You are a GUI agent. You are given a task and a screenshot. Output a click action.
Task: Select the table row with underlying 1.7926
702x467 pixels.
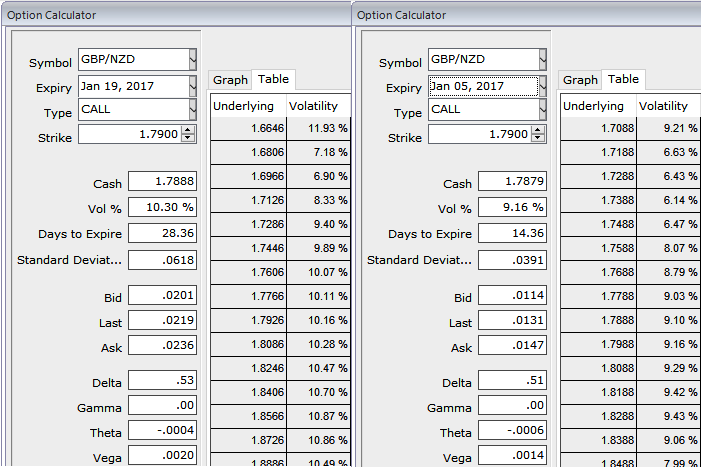[x=280, y=321]
